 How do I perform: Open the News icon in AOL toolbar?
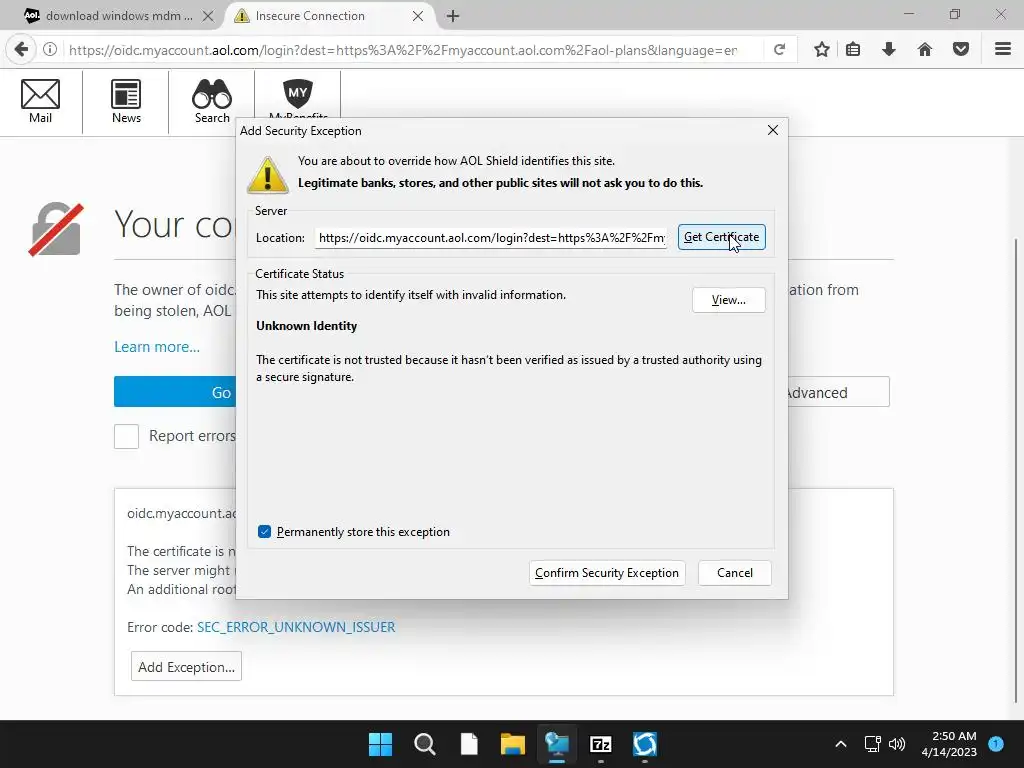pyautogui.click(x=126, y=101)
